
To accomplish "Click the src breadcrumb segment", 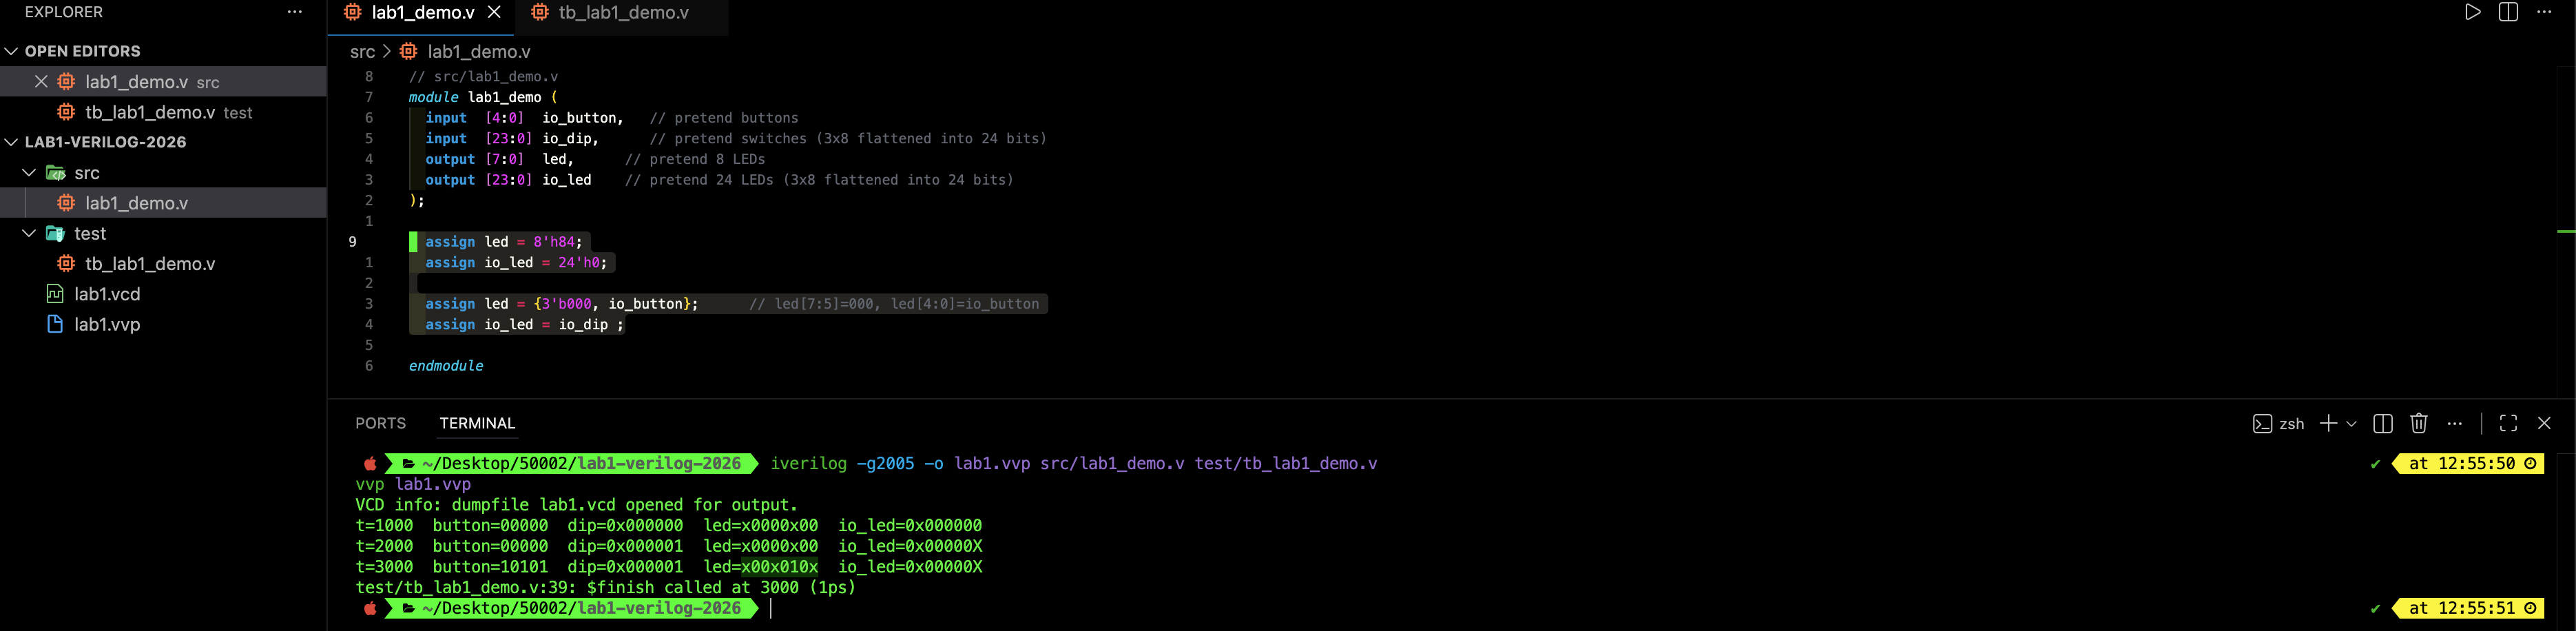I will click(362, 51).
